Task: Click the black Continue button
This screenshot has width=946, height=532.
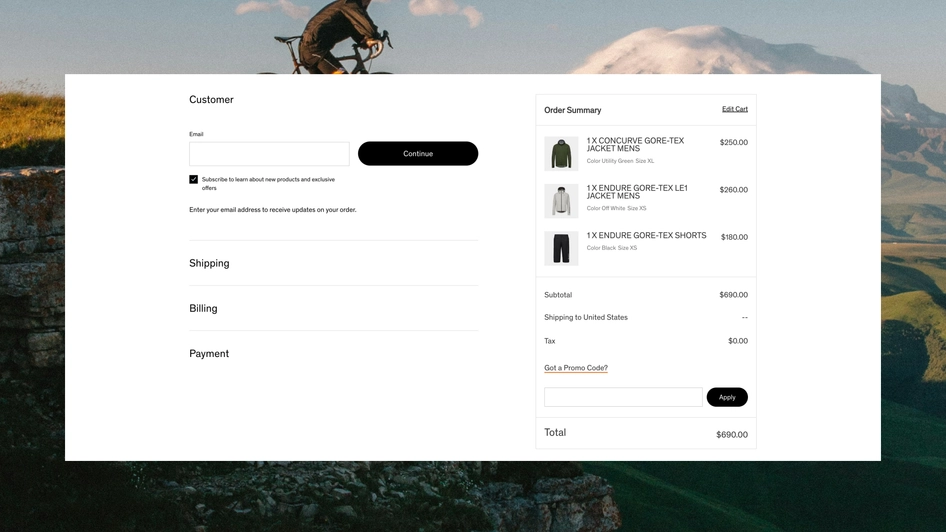Action: pos(417,154)
